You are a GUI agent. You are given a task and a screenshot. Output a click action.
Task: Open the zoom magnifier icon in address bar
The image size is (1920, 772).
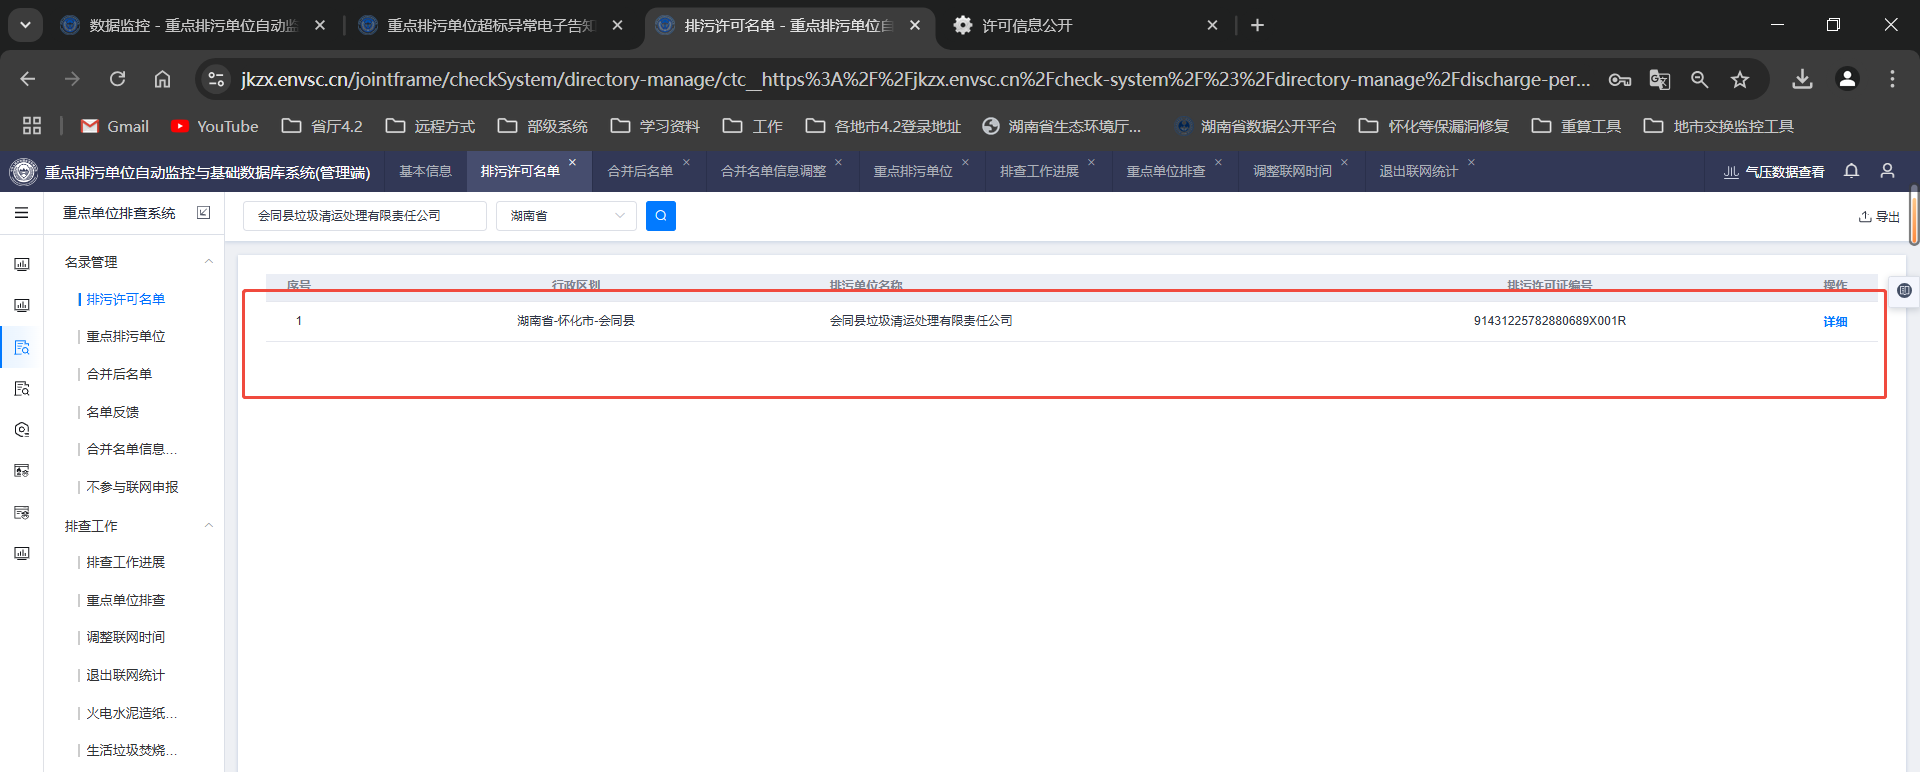click(1699, 79)
